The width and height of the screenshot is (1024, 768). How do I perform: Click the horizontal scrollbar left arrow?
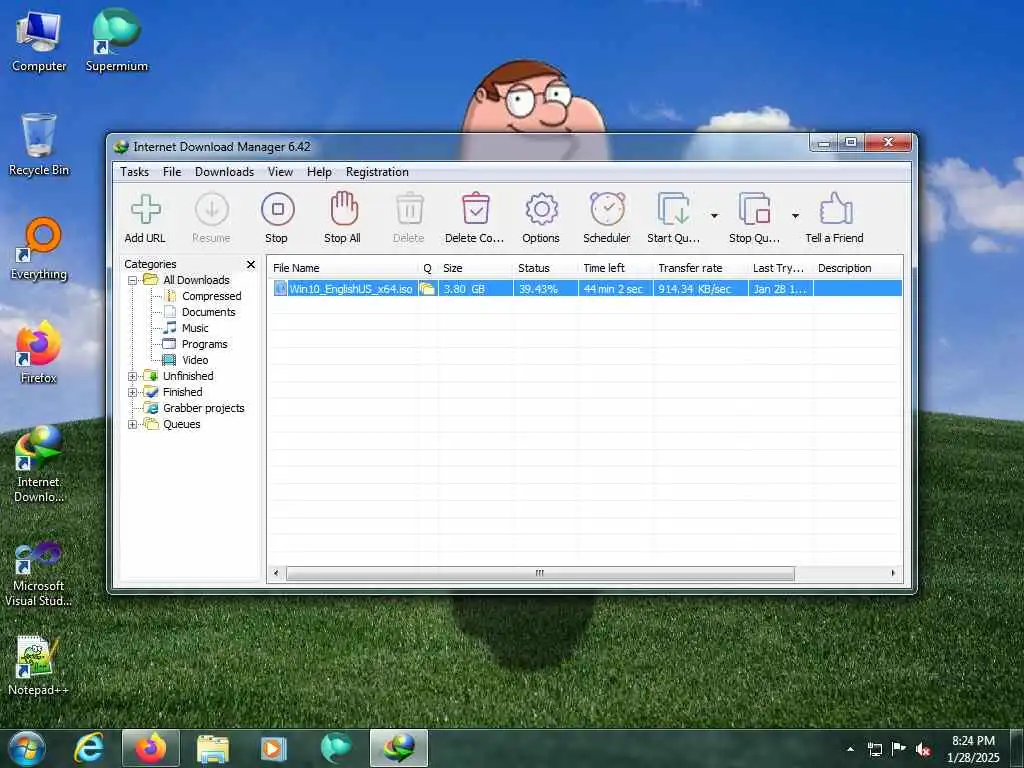pos(276,573)
